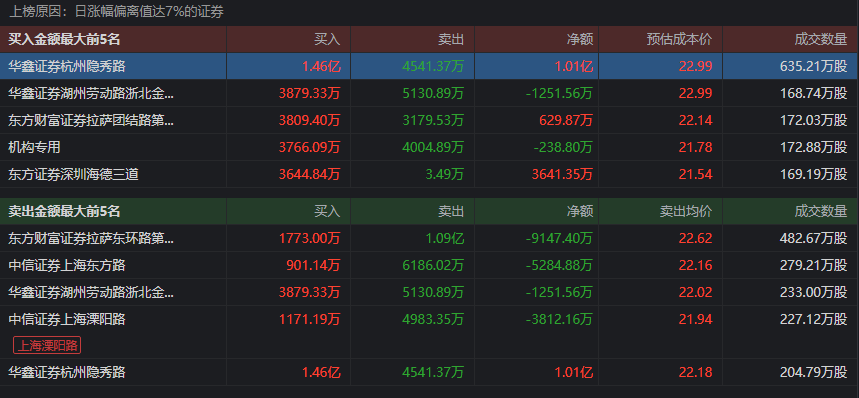Select 中信证券上海东方路 broker name
This screenshot has height=398, width=859.
pos(67,266)
